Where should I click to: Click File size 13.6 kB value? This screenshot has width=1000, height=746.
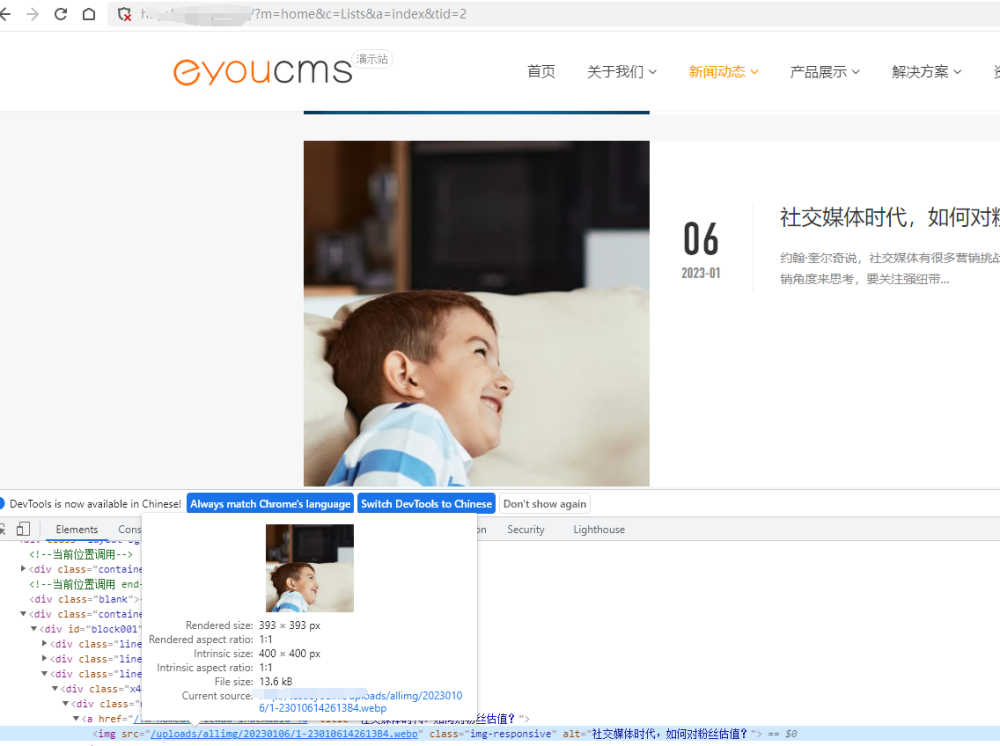pos(276,682)
